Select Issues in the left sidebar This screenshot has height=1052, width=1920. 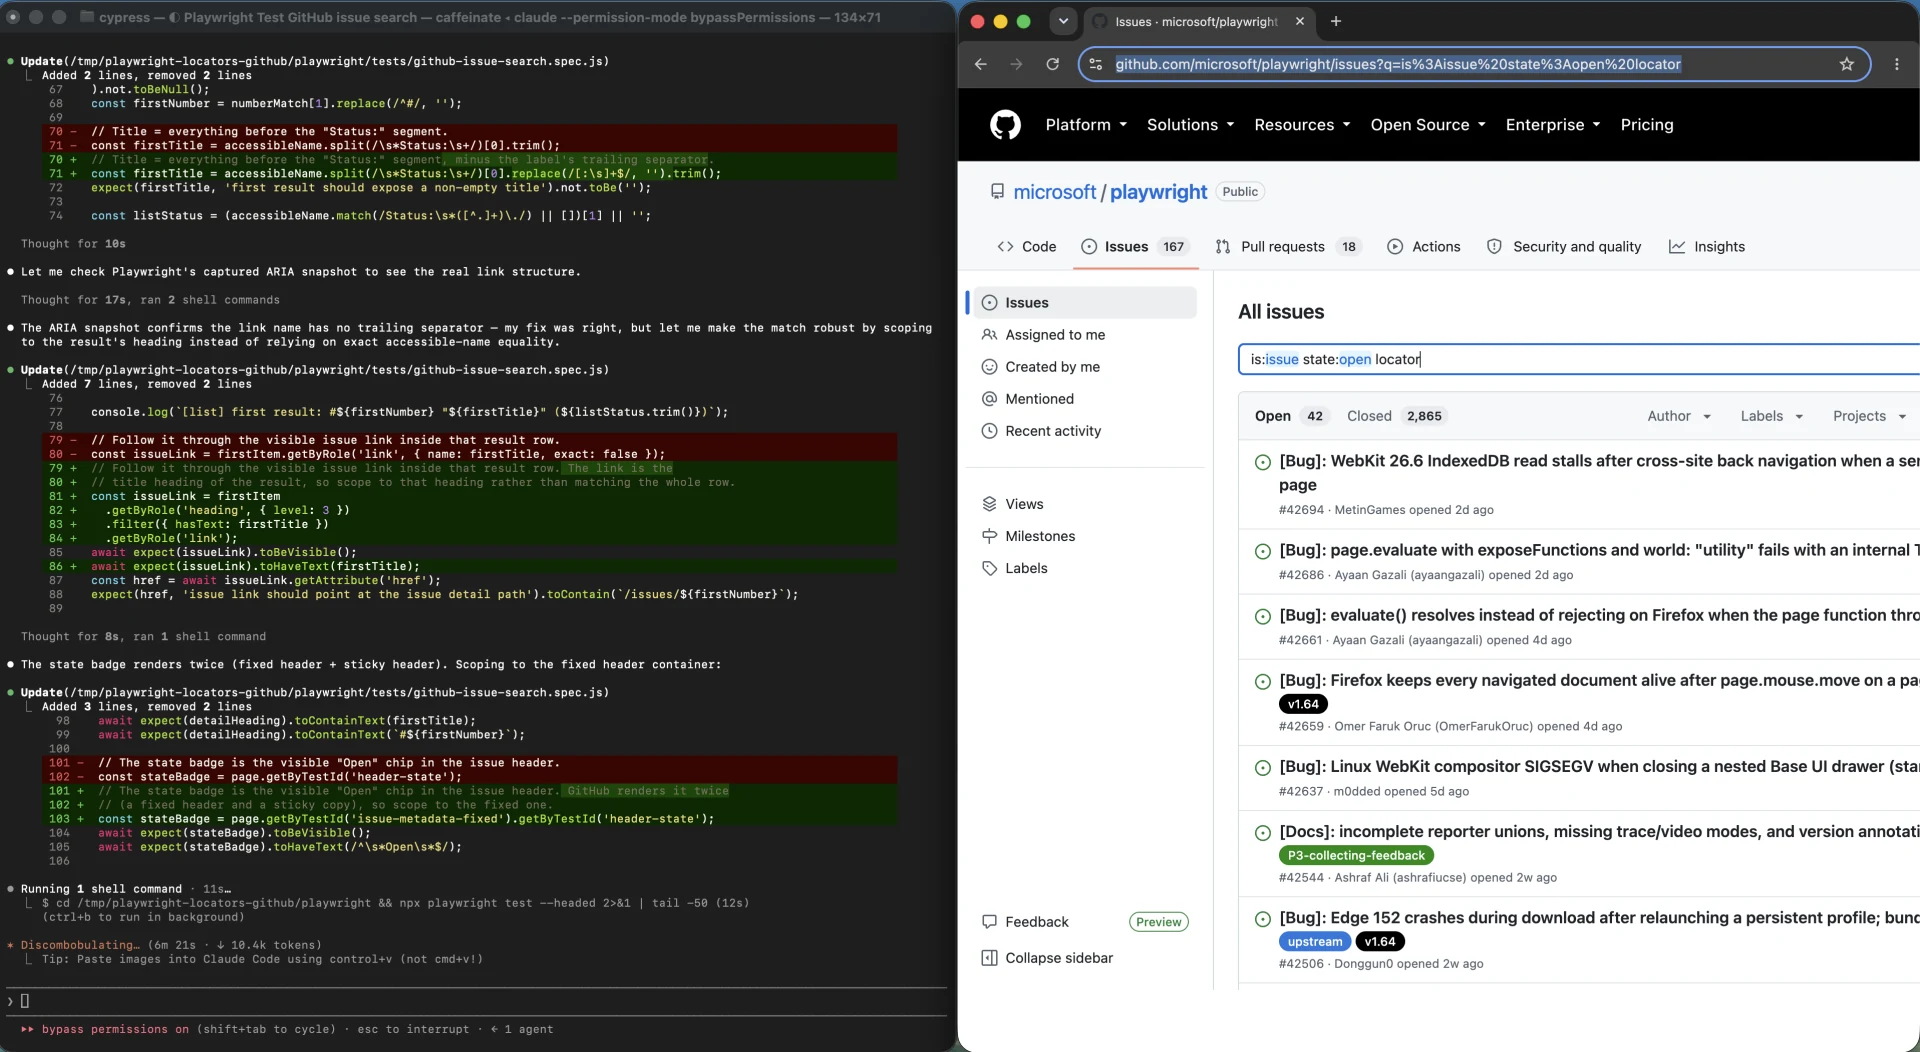(1084, 303)
